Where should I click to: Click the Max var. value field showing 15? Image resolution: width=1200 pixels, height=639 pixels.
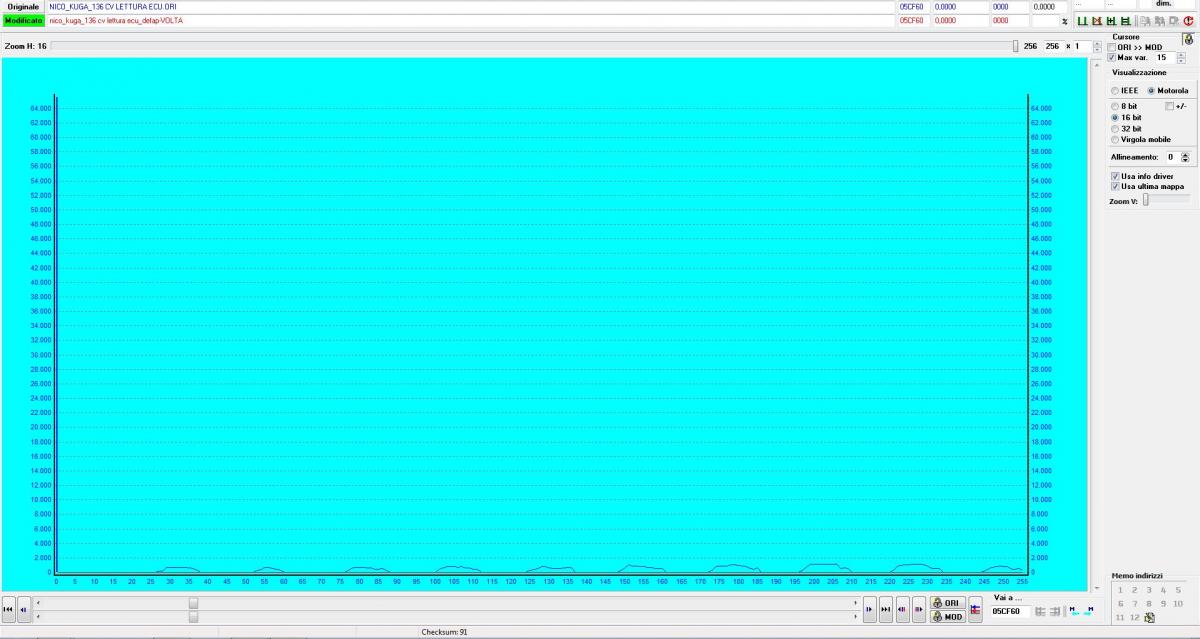tap(1165, 58)
